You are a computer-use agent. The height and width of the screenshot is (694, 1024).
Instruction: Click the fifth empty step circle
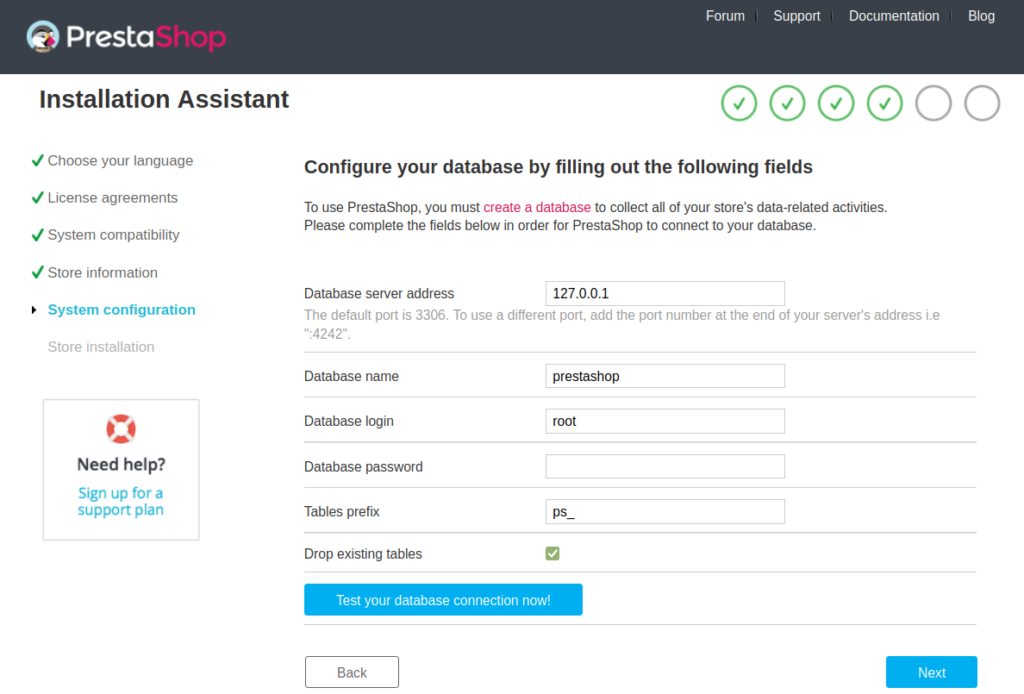tap(933, 103)
